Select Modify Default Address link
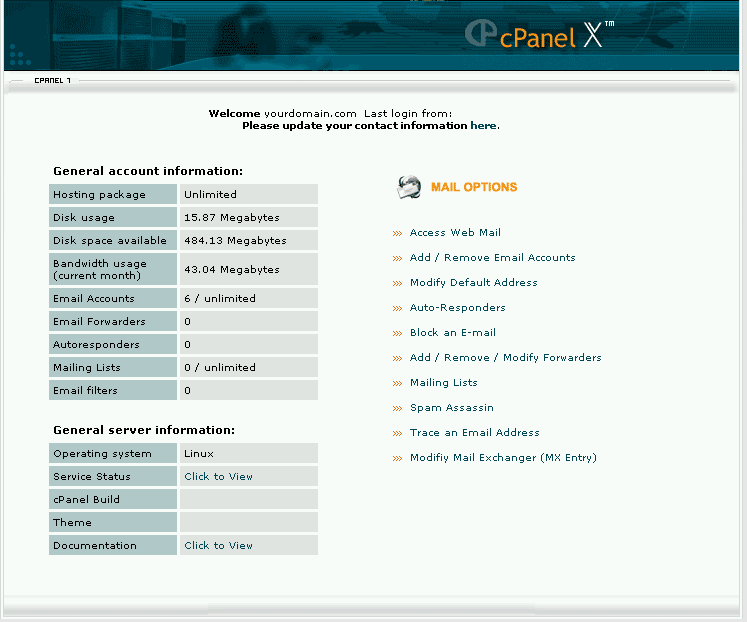 [x=473, y=283]
